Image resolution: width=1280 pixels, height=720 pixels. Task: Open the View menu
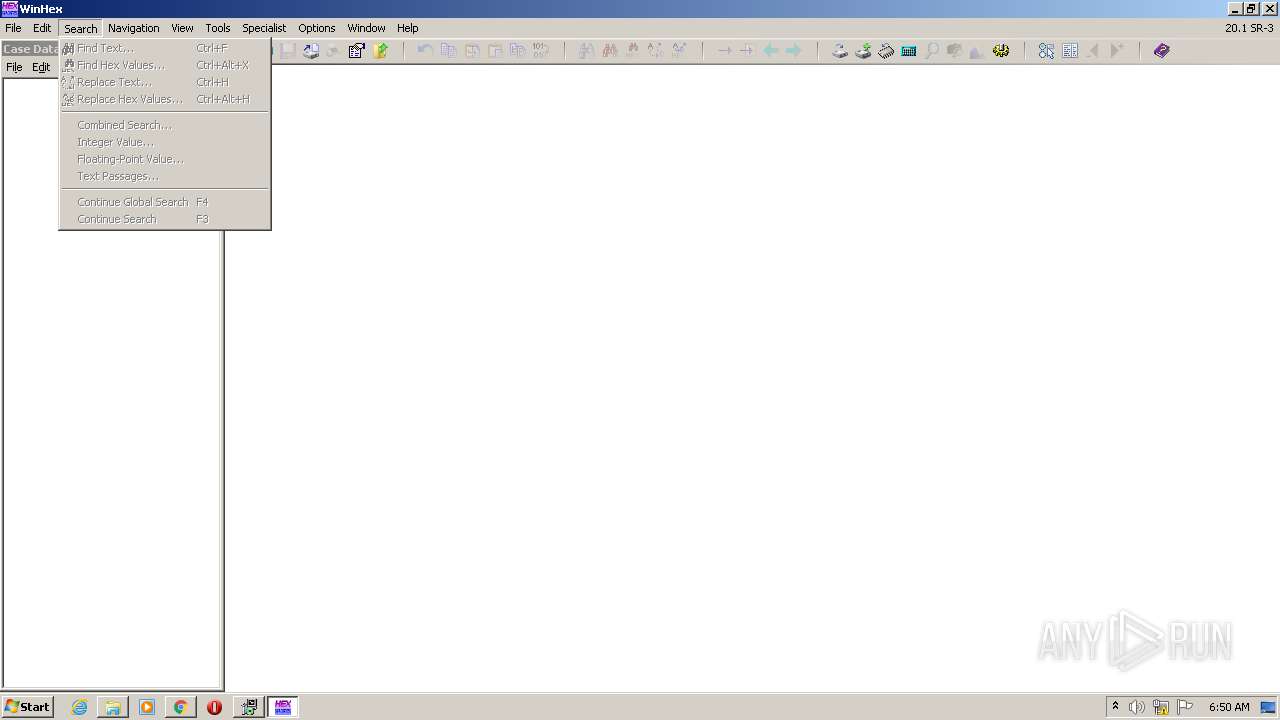coord(182,28)
